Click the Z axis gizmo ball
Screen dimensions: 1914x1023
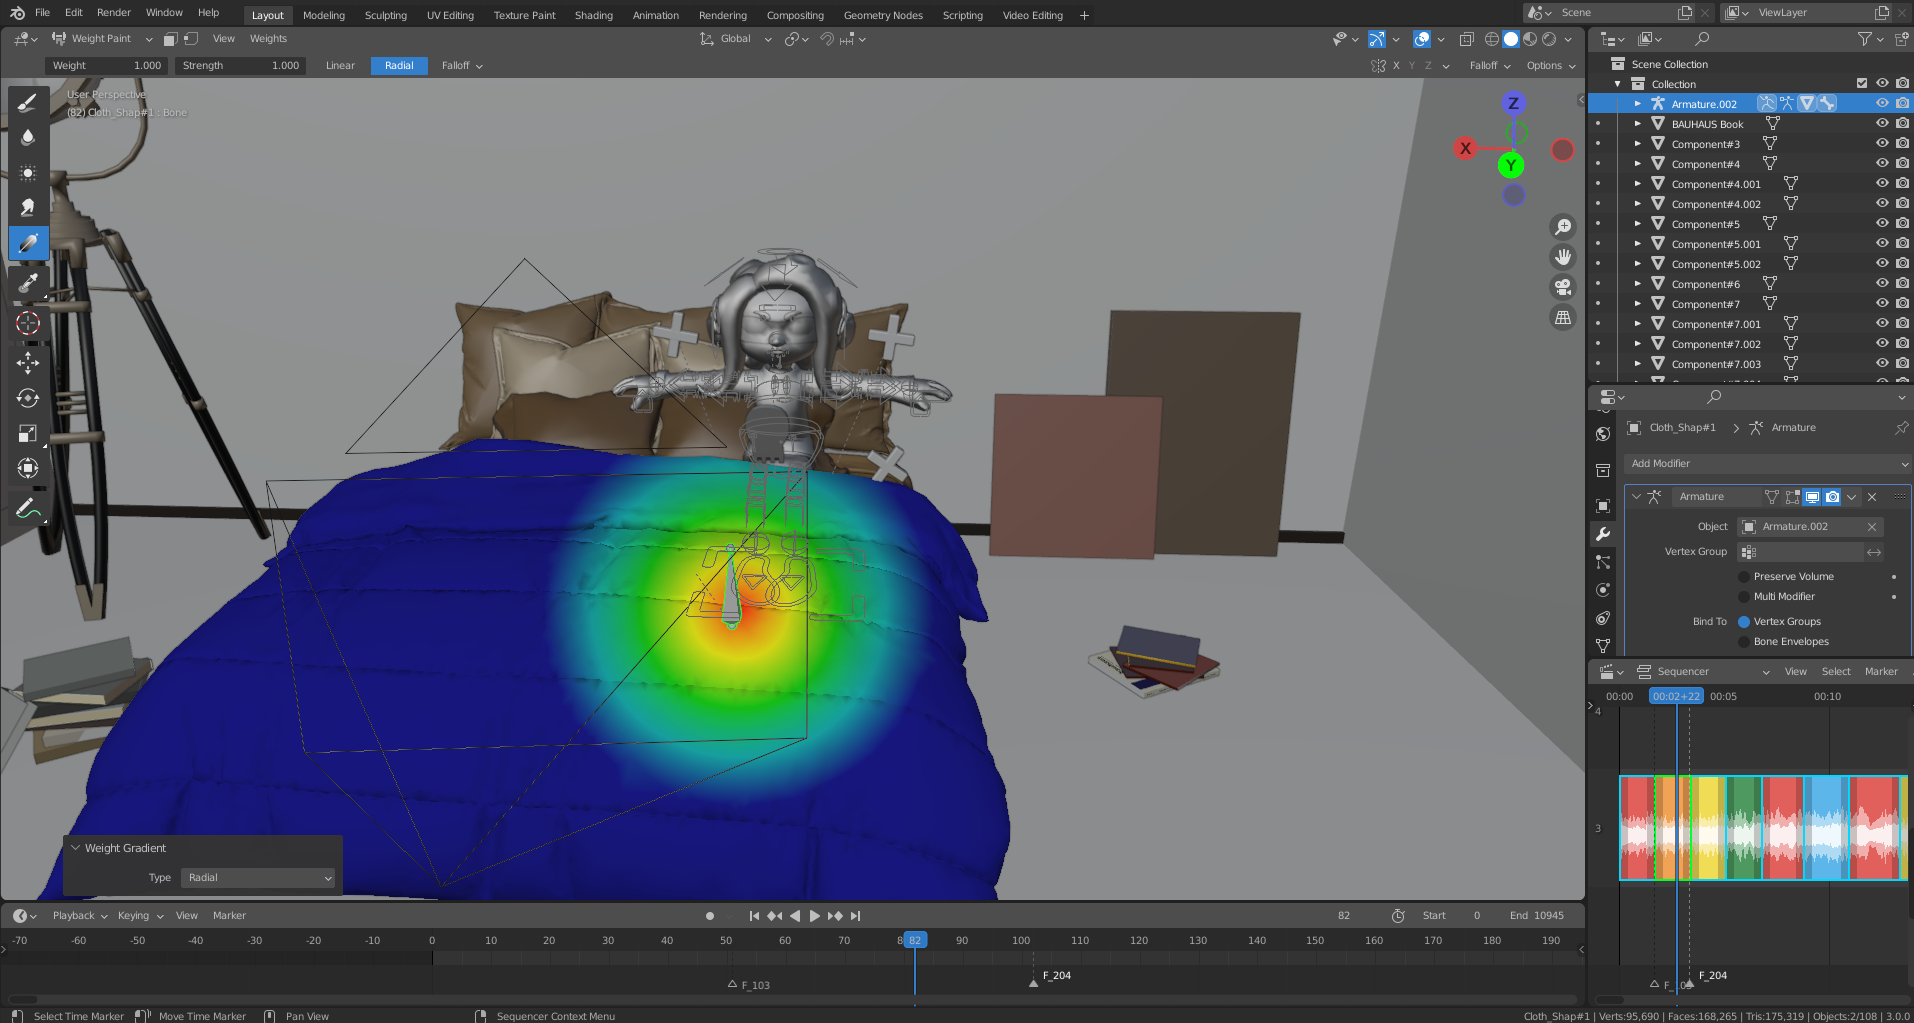click(1513, 103)
